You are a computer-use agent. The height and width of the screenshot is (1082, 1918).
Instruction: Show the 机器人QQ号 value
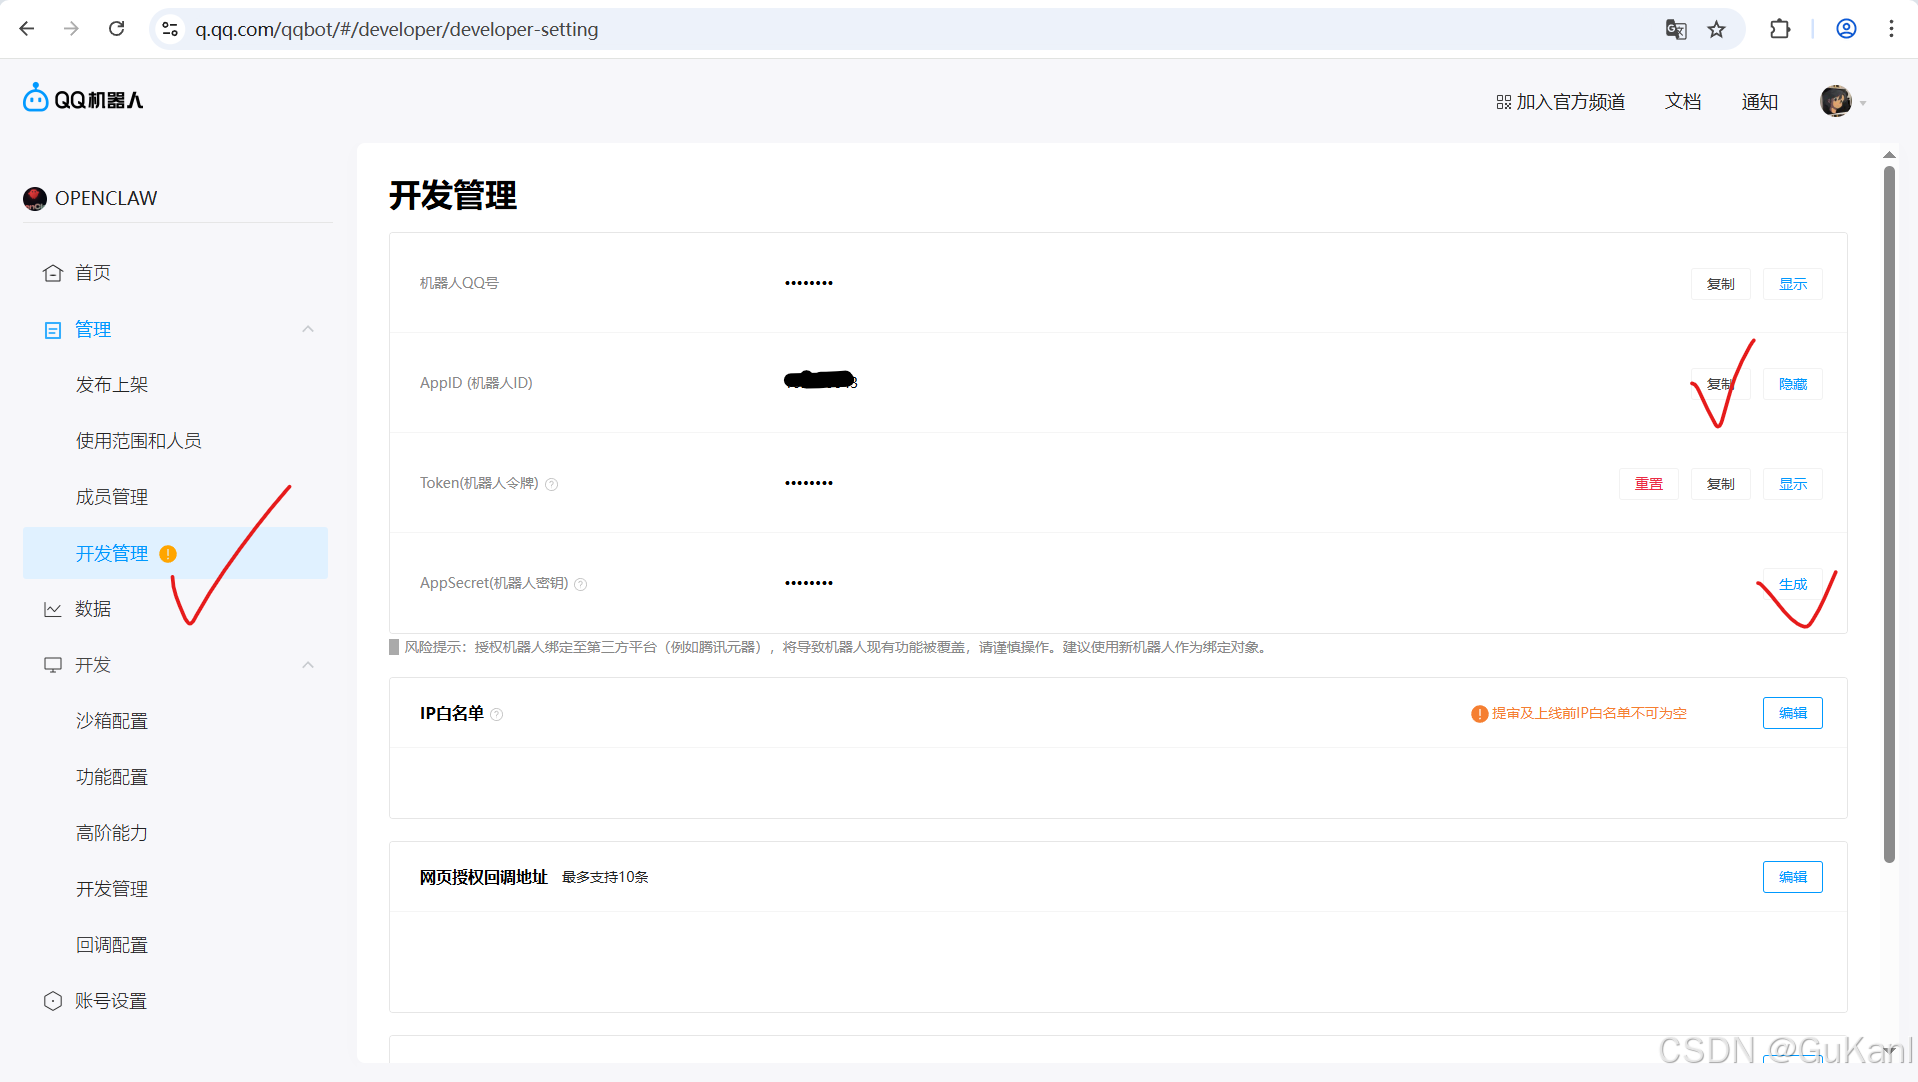tap(1792, 283)
